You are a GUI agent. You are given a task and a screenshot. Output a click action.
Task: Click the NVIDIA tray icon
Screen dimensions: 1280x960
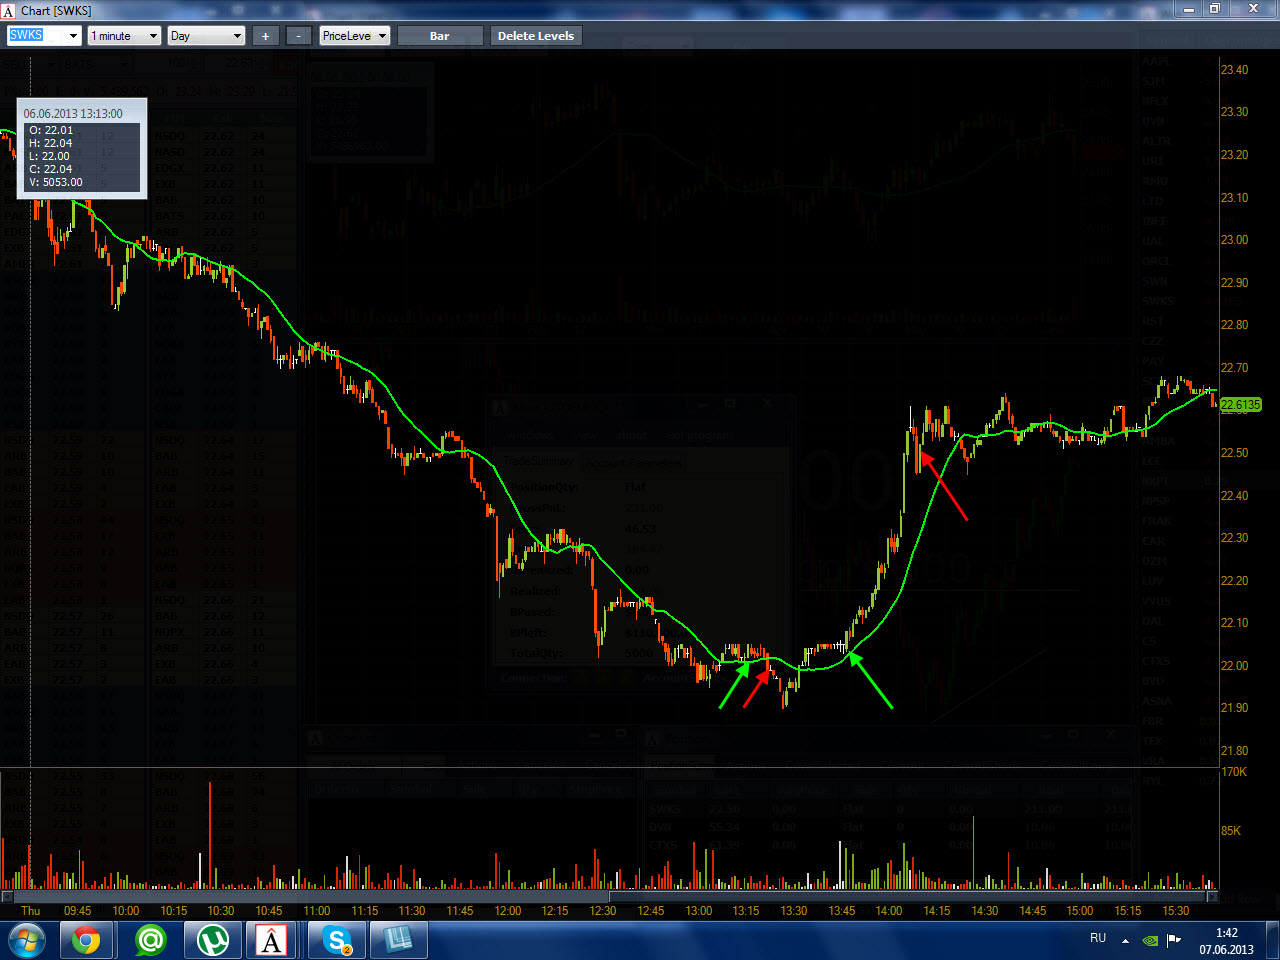(x=1151, y=940)
